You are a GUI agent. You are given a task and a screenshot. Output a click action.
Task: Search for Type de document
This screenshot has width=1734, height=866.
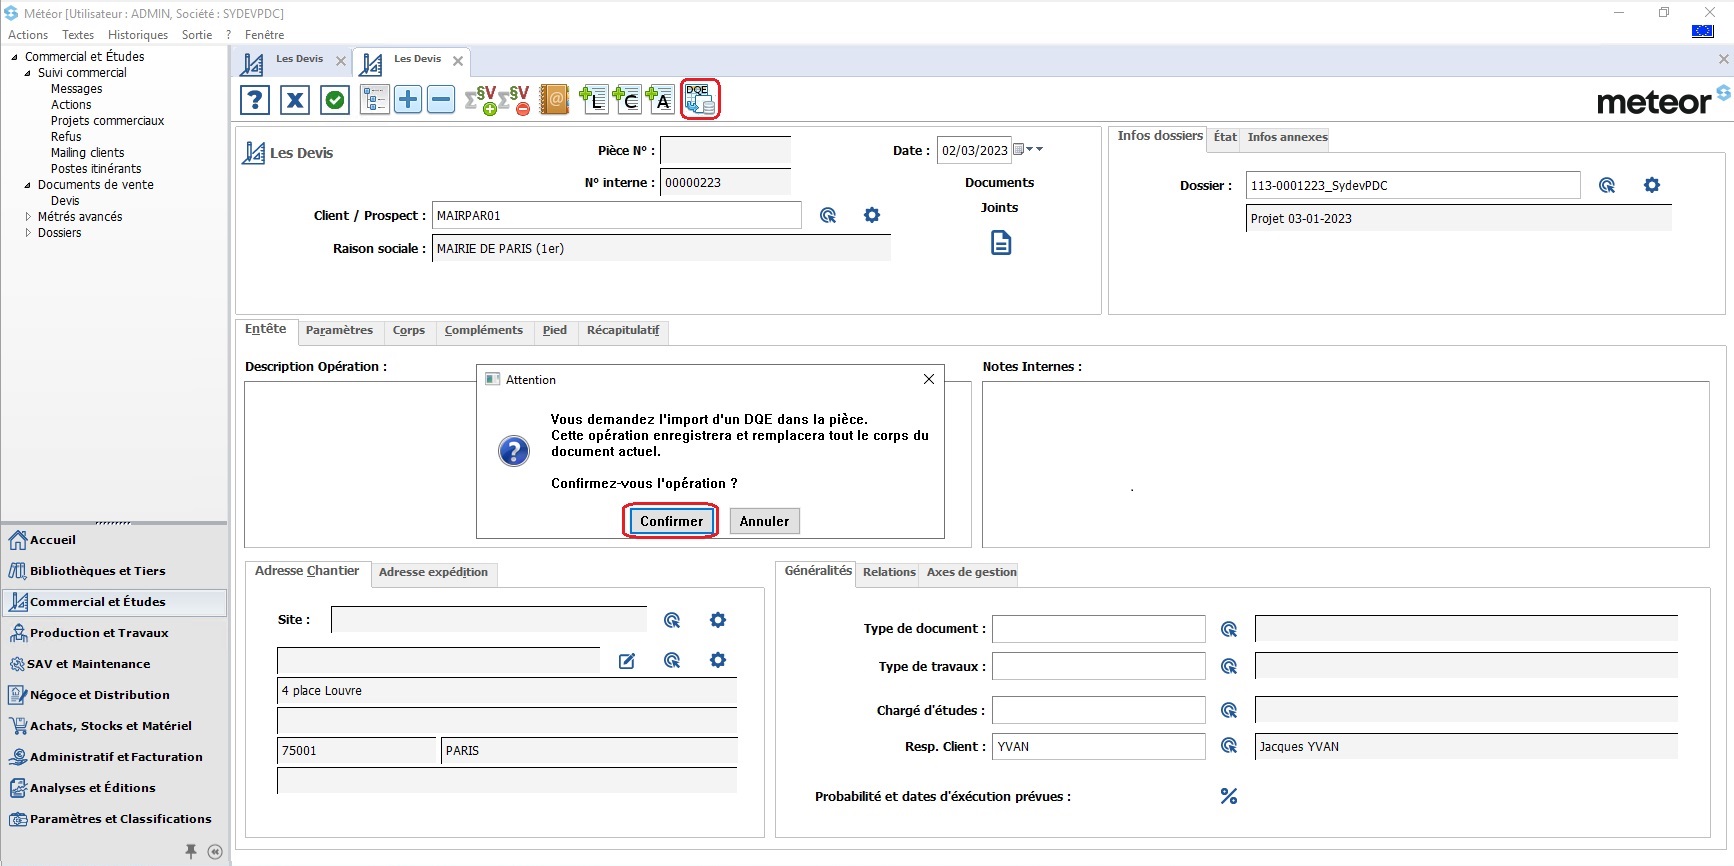[1229, 629]
